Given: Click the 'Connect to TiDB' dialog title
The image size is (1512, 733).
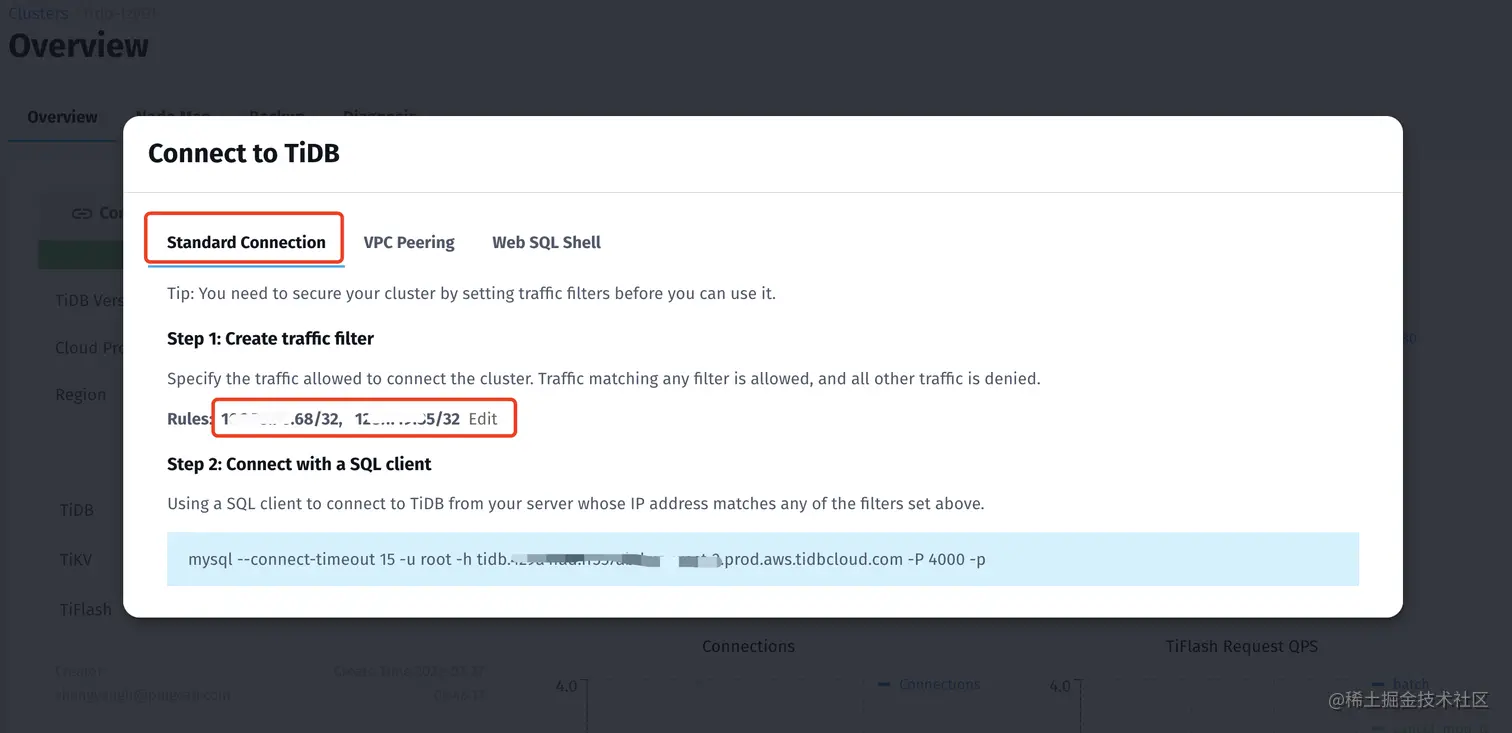Looking at the screenshot, I should point(244,153).
